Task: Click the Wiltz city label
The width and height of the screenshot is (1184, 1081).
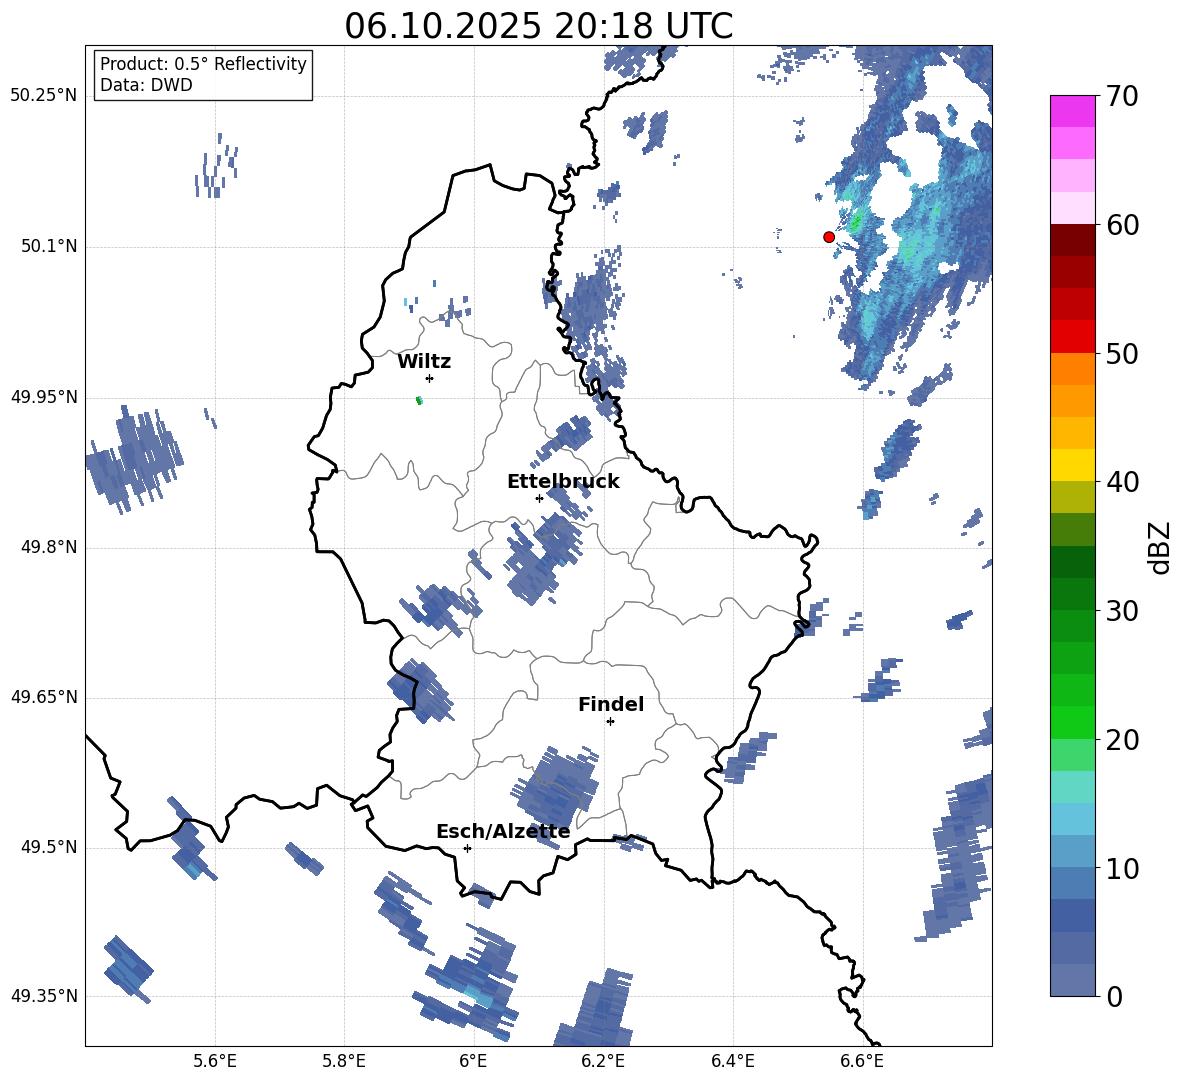Action: click(x=424, y=362)
